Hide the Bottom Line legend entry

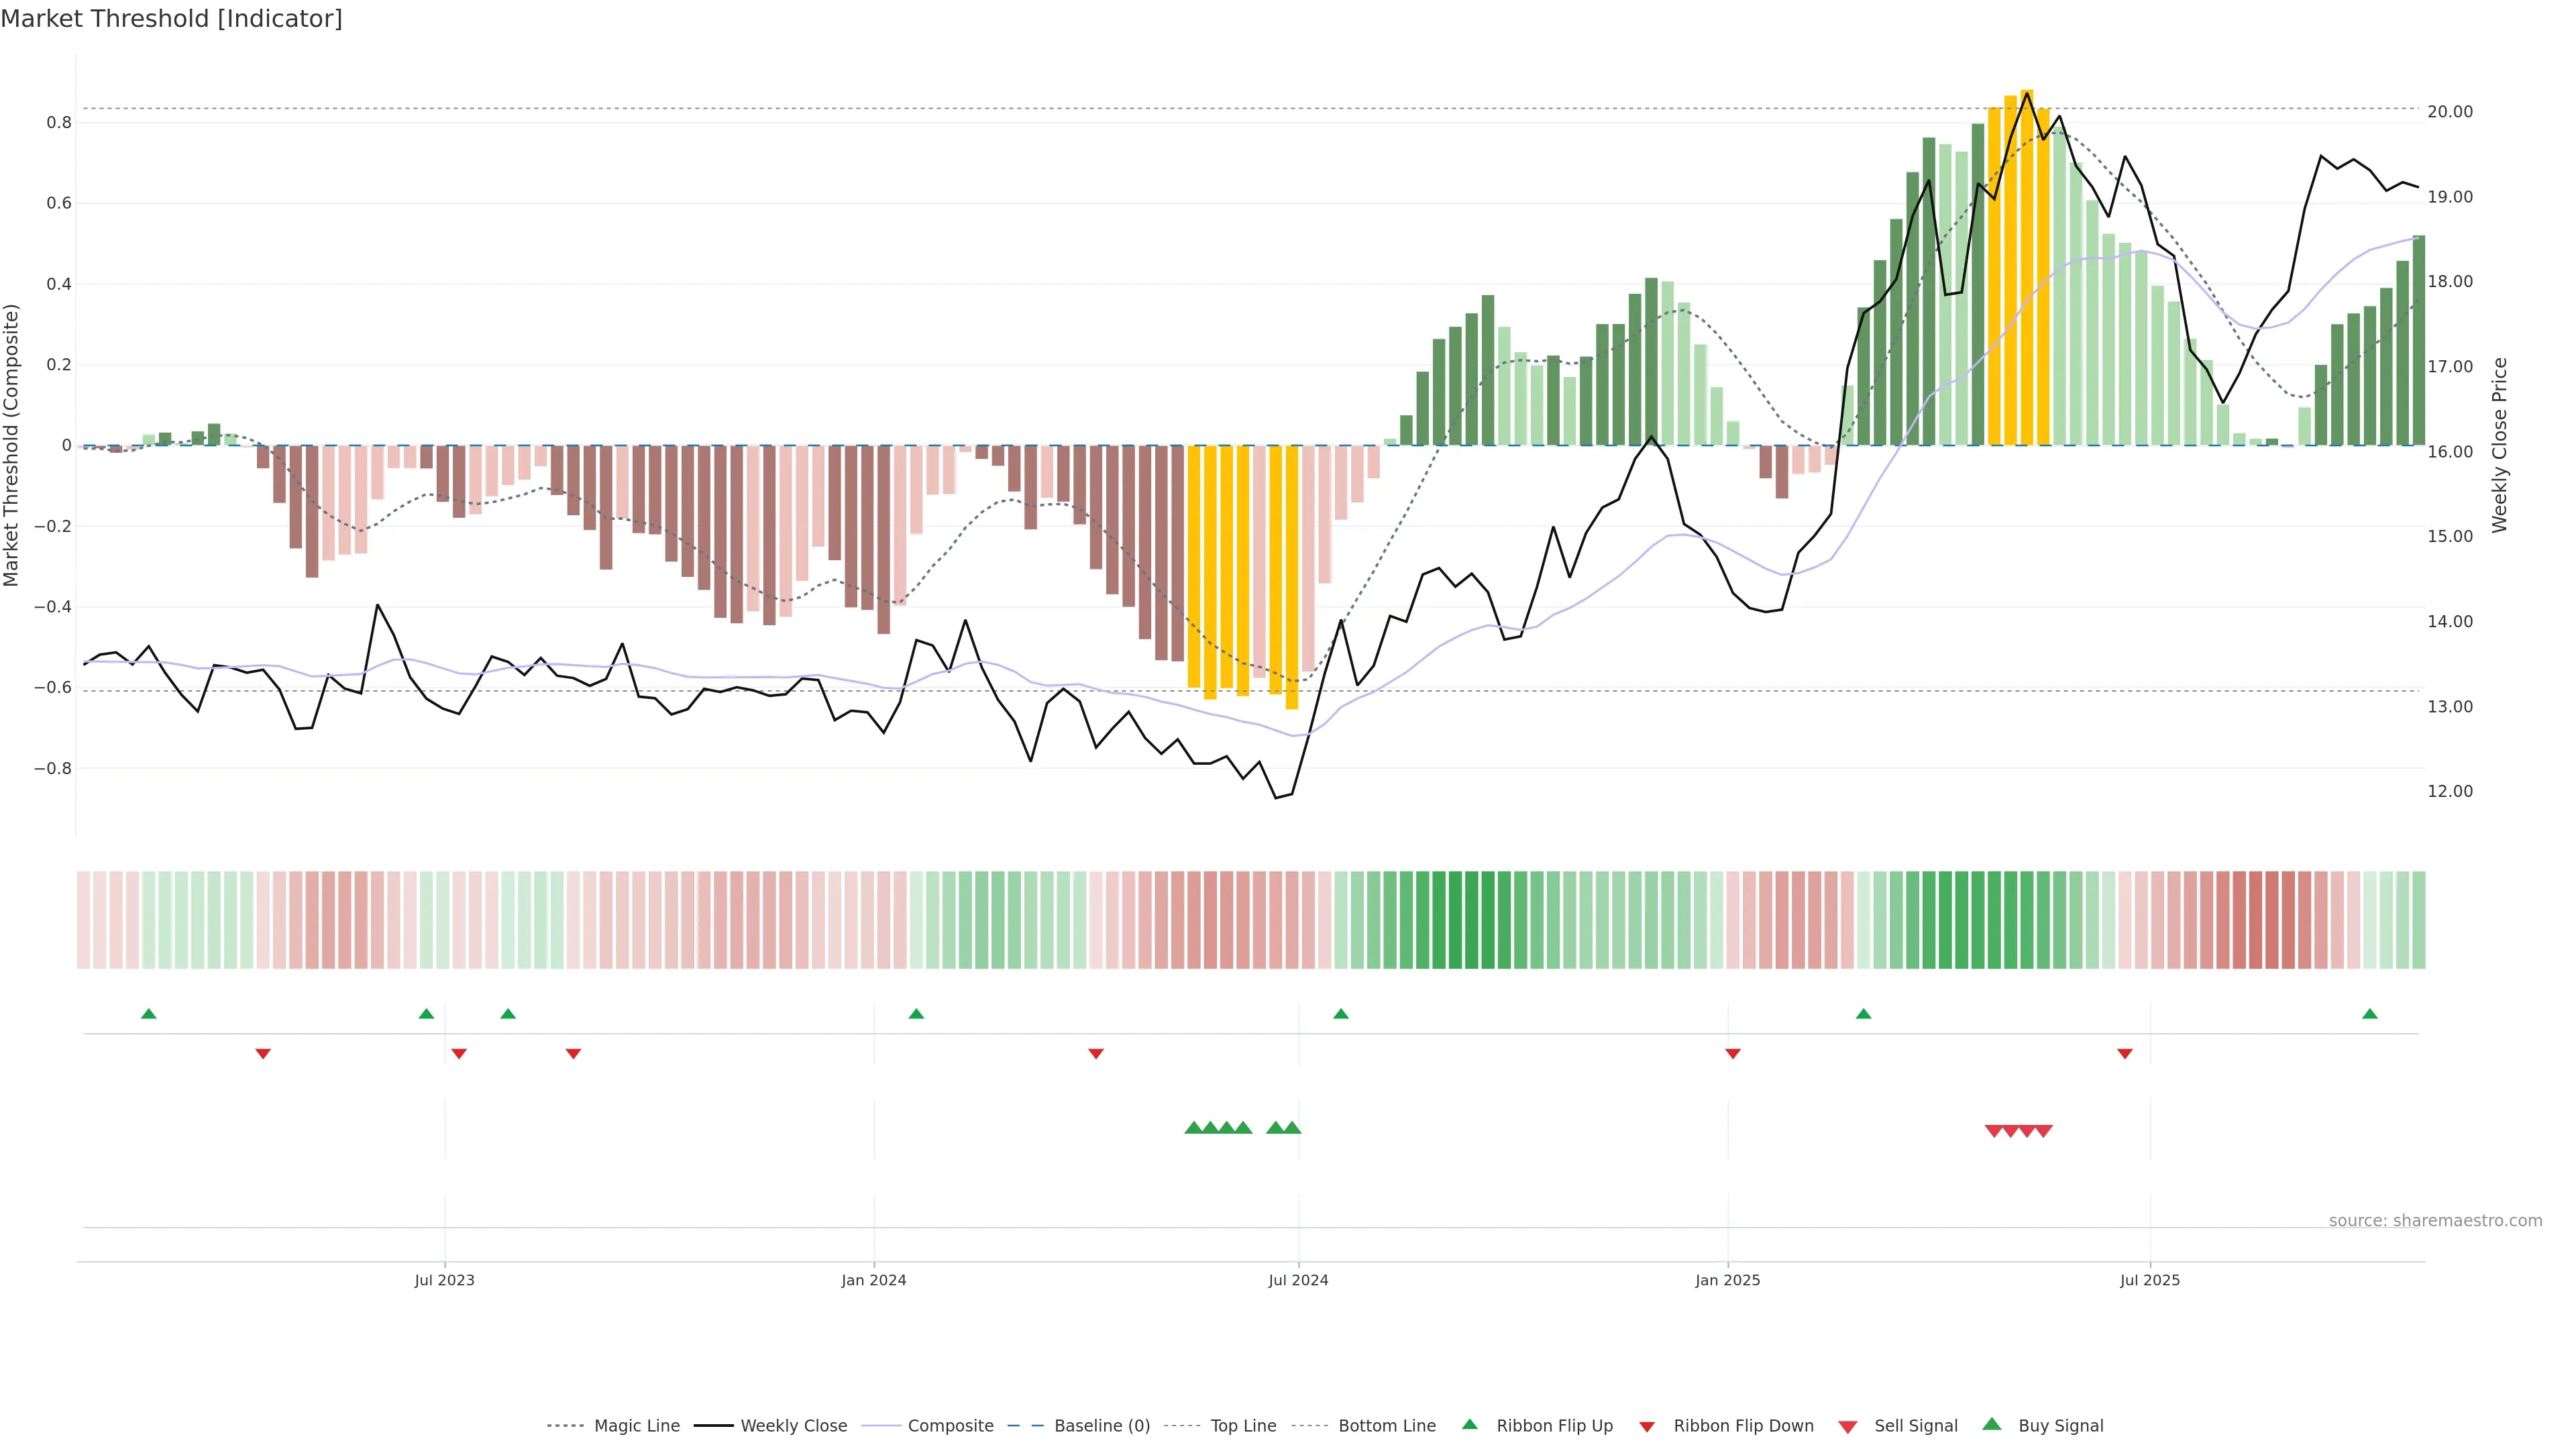tap(1386, 1426)
